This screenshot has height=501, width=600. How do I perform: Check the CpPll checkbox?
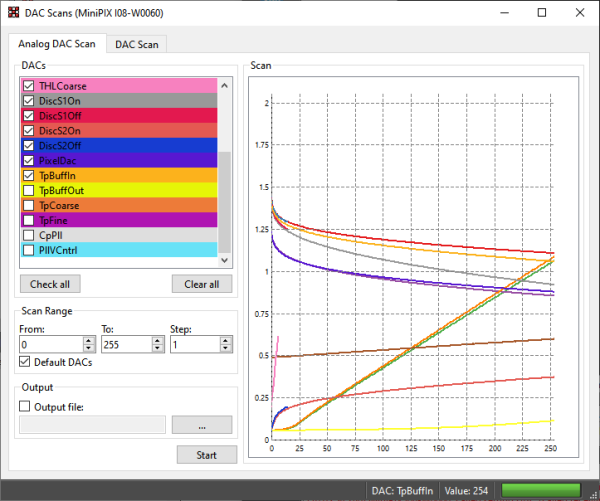[29, 235]
